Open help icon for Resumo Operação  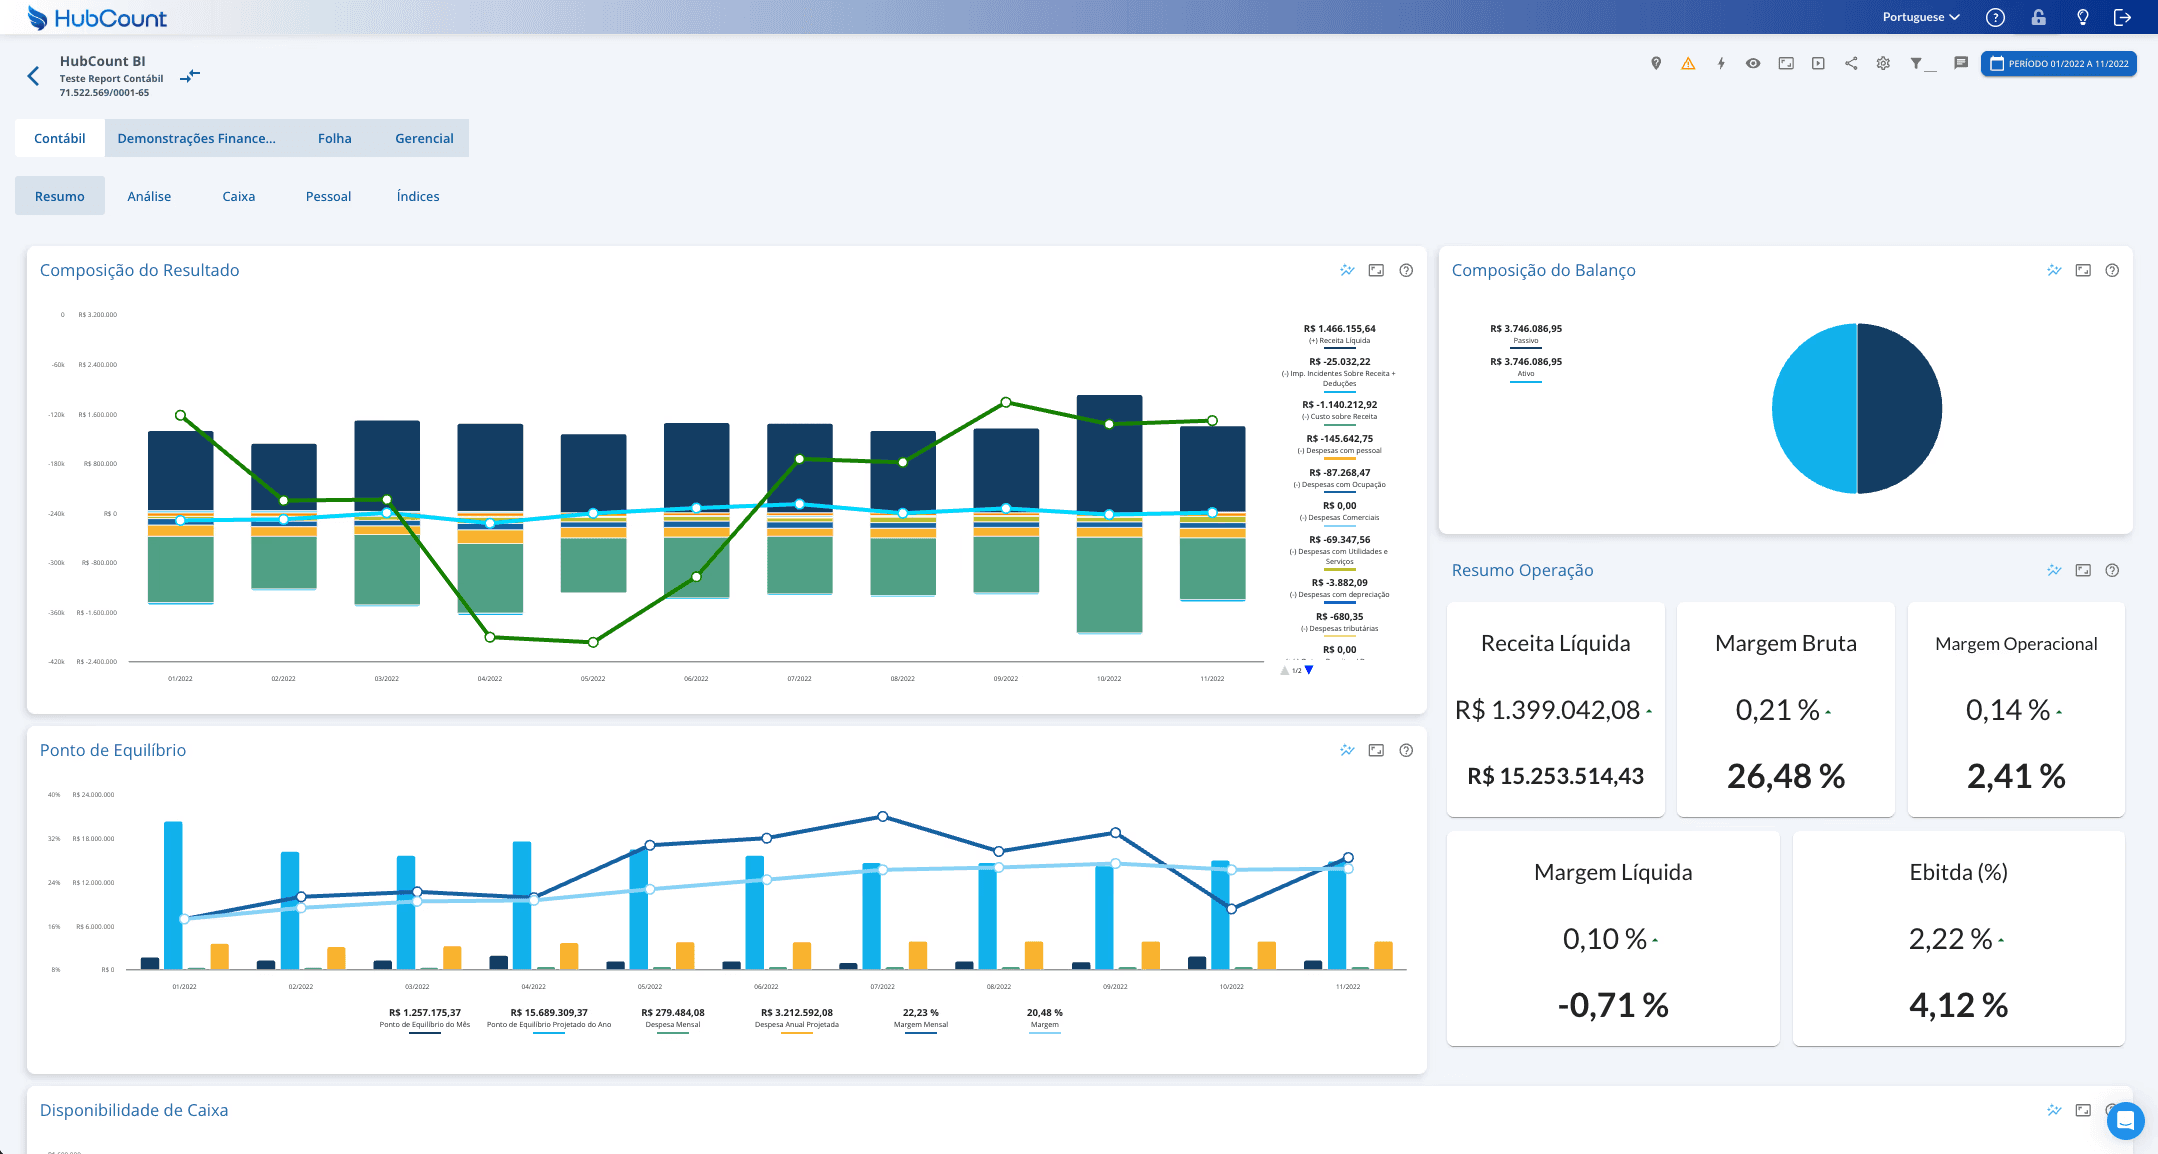coord(2112,570)
